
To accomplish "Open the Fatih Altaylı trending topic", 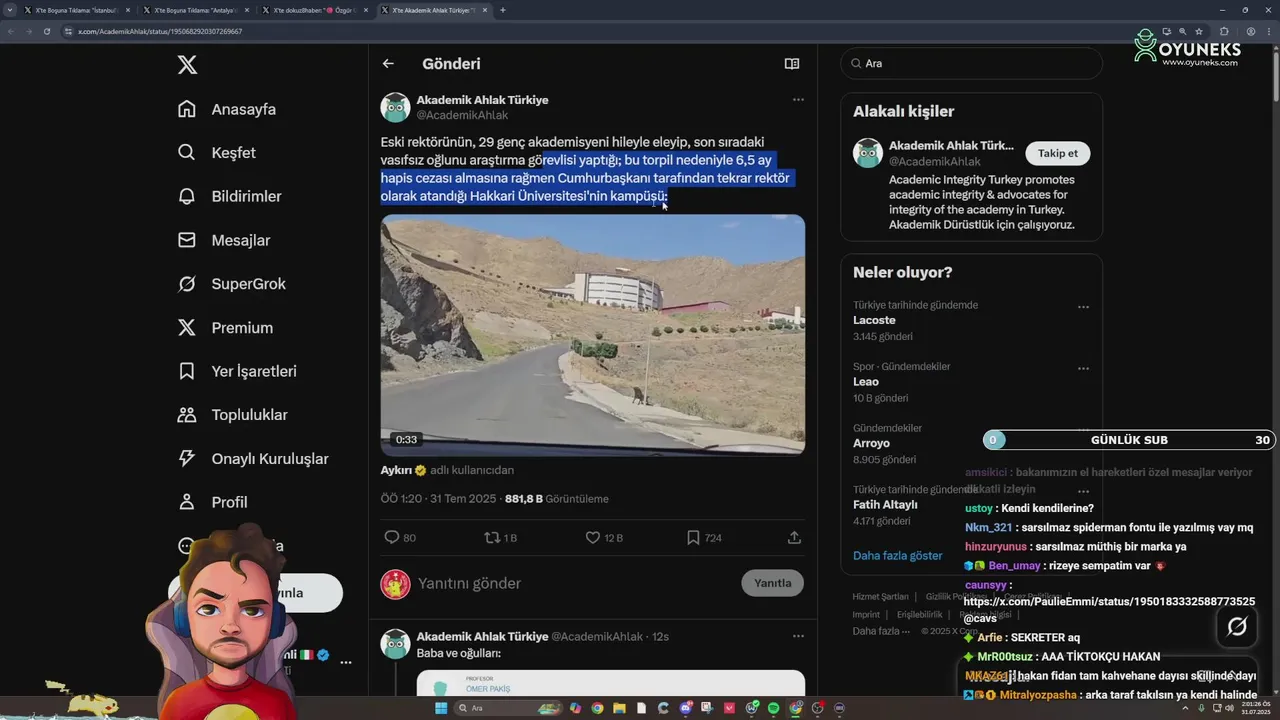I will (885, 505).
